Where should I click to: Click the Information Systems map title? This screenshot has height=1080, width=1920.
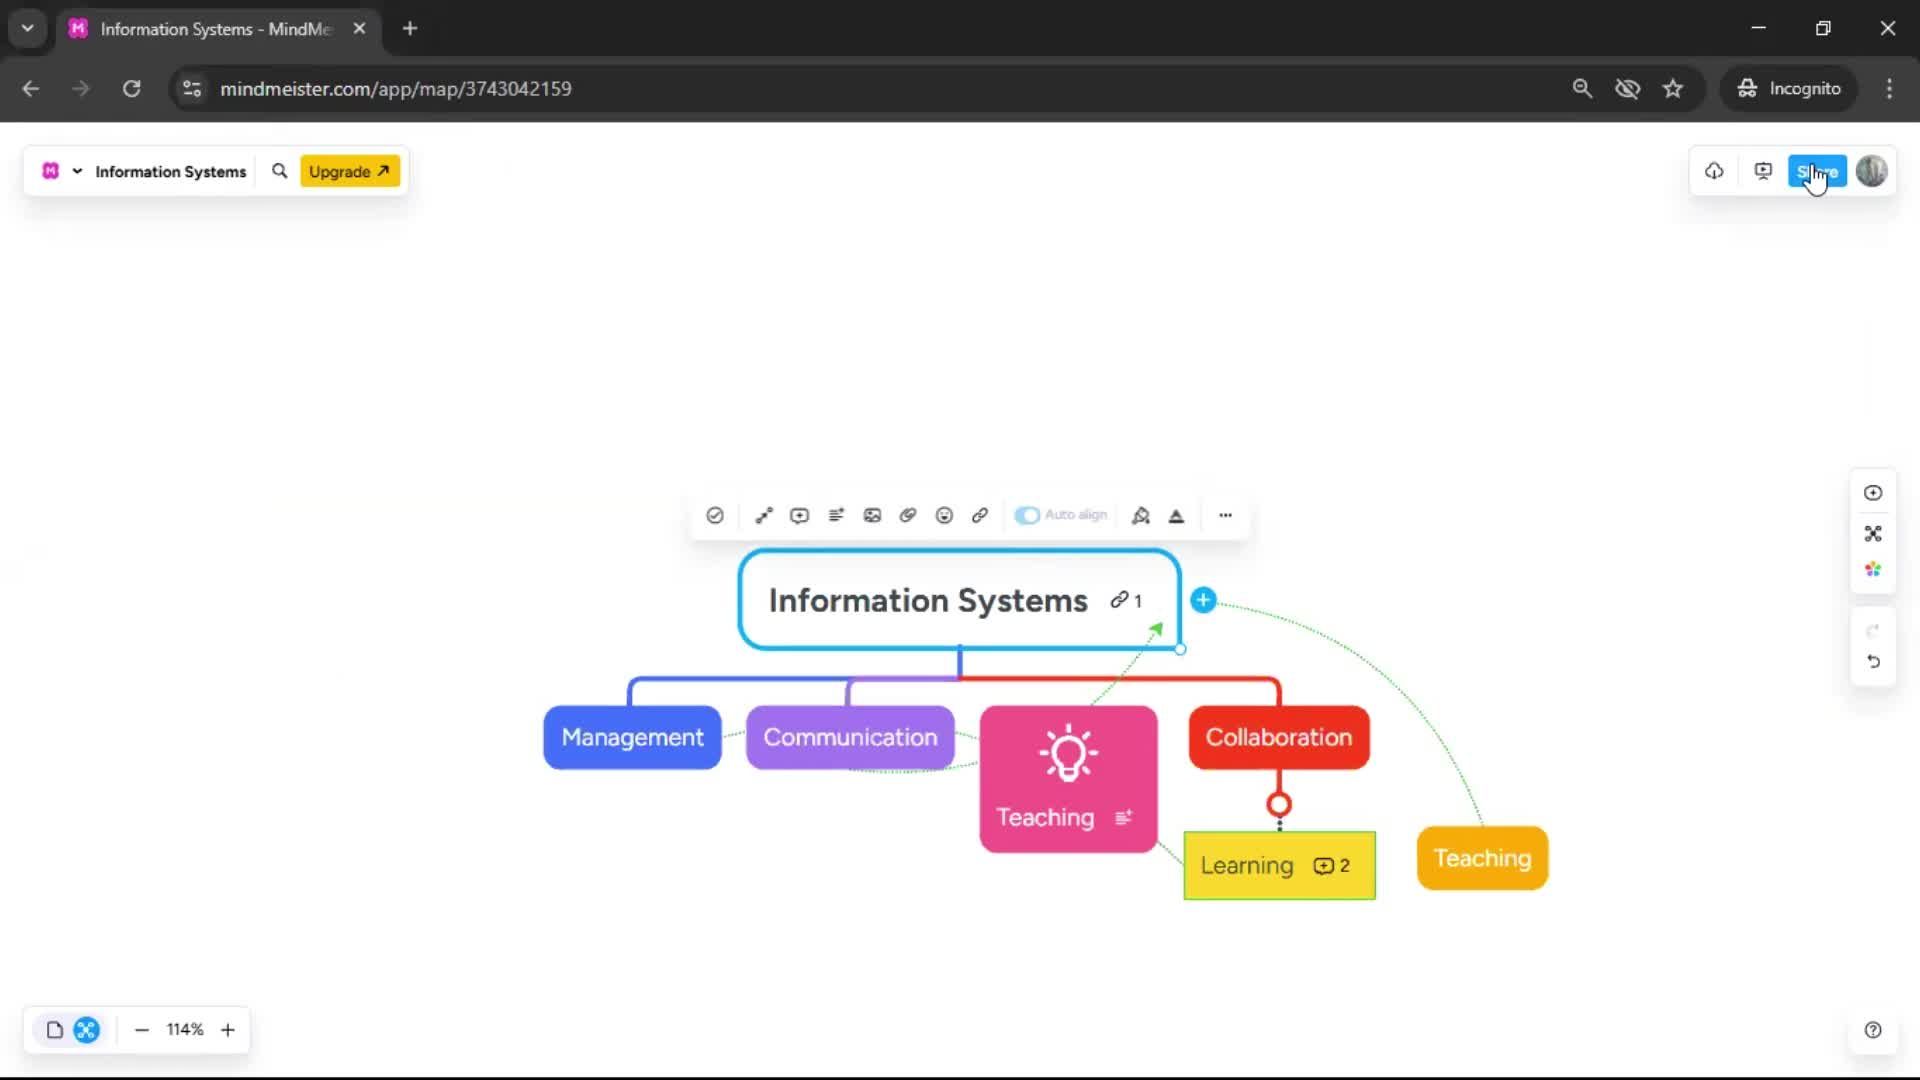(x=170, y=172)
